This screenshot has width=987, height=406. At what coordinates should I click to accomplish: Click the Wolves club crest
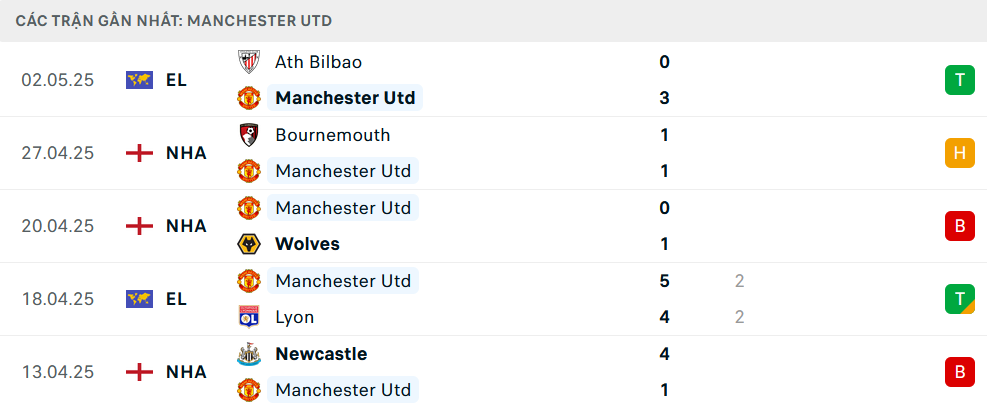pos(248,244)
